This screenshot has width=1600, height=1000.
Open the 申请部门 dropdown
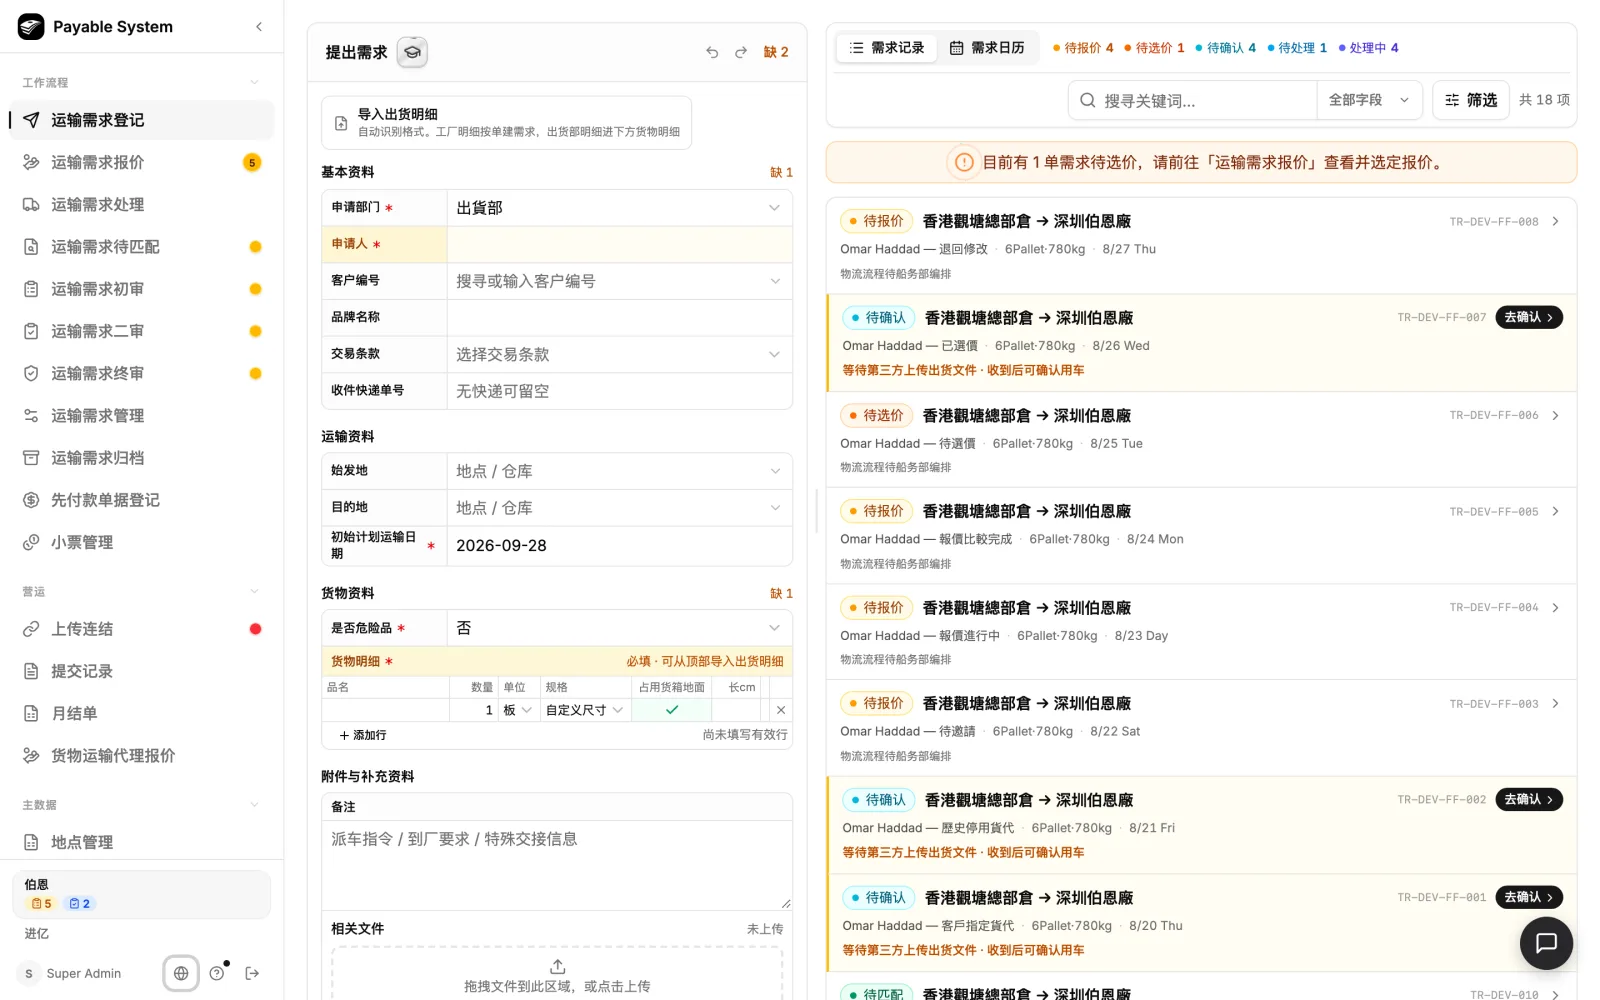pos(619,208)
